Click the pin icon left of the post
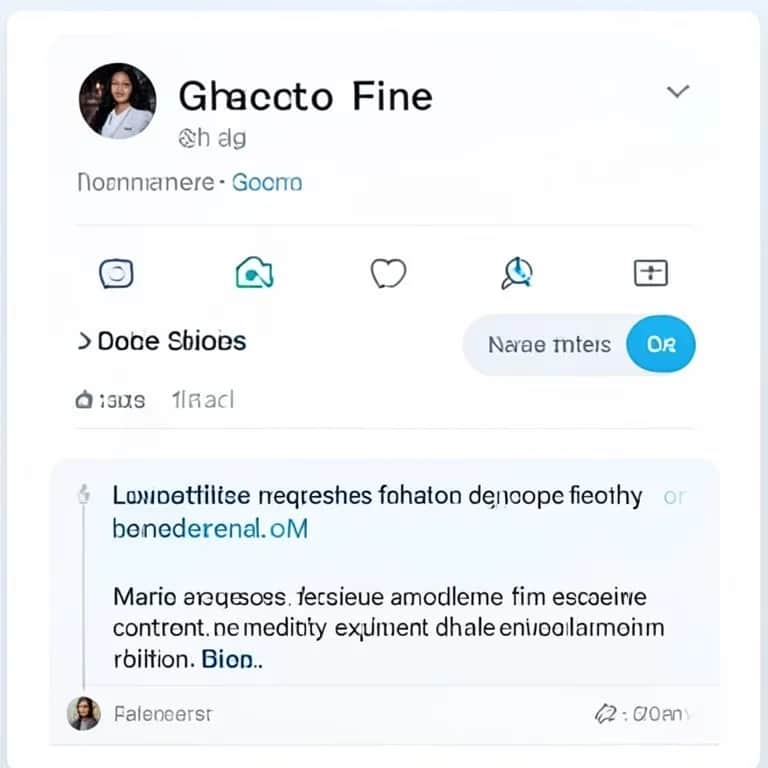Screen dimensions: 768x768 click(x=85, y=495)
